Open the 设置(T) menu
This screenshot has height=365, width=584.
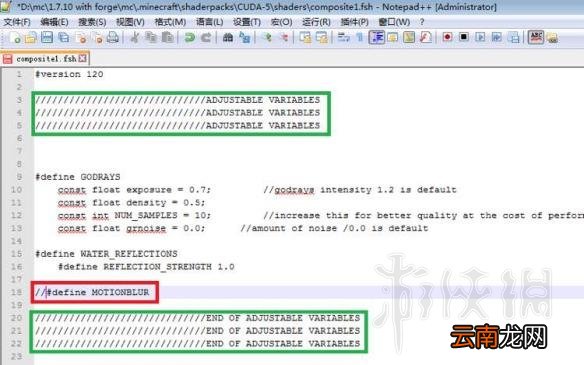[247, 22]
